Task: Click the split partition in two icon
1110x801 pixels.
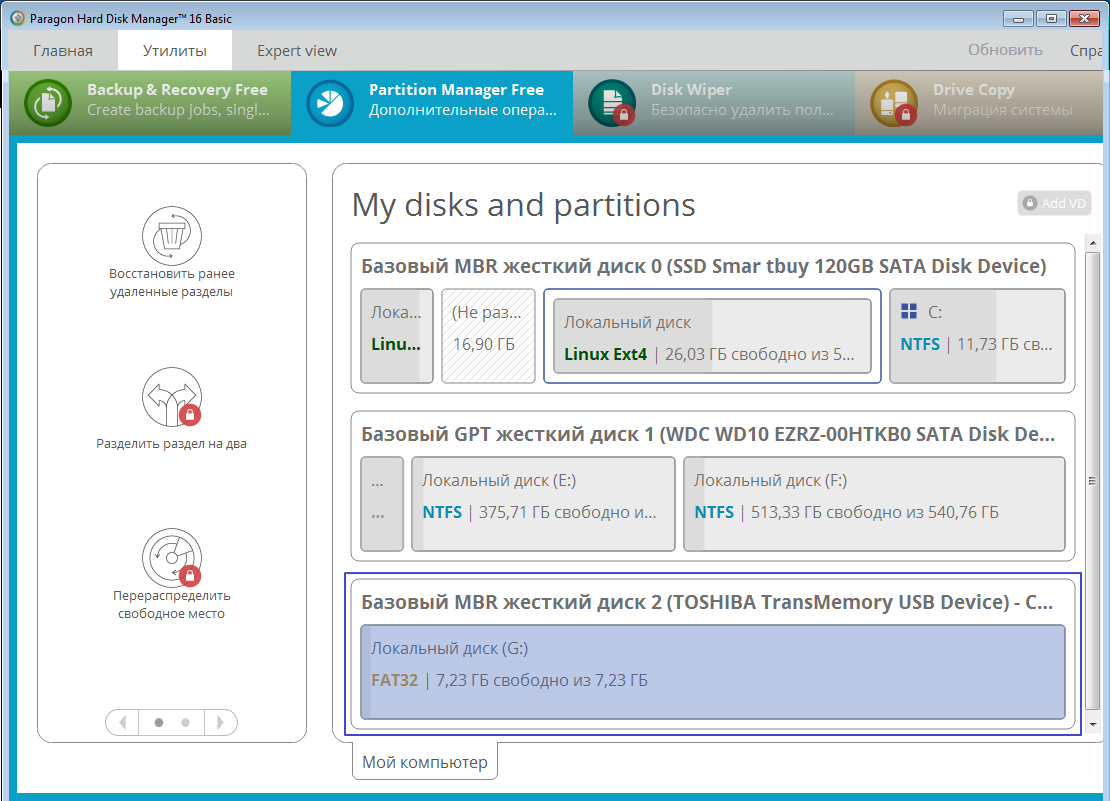Action: point(171,397)
